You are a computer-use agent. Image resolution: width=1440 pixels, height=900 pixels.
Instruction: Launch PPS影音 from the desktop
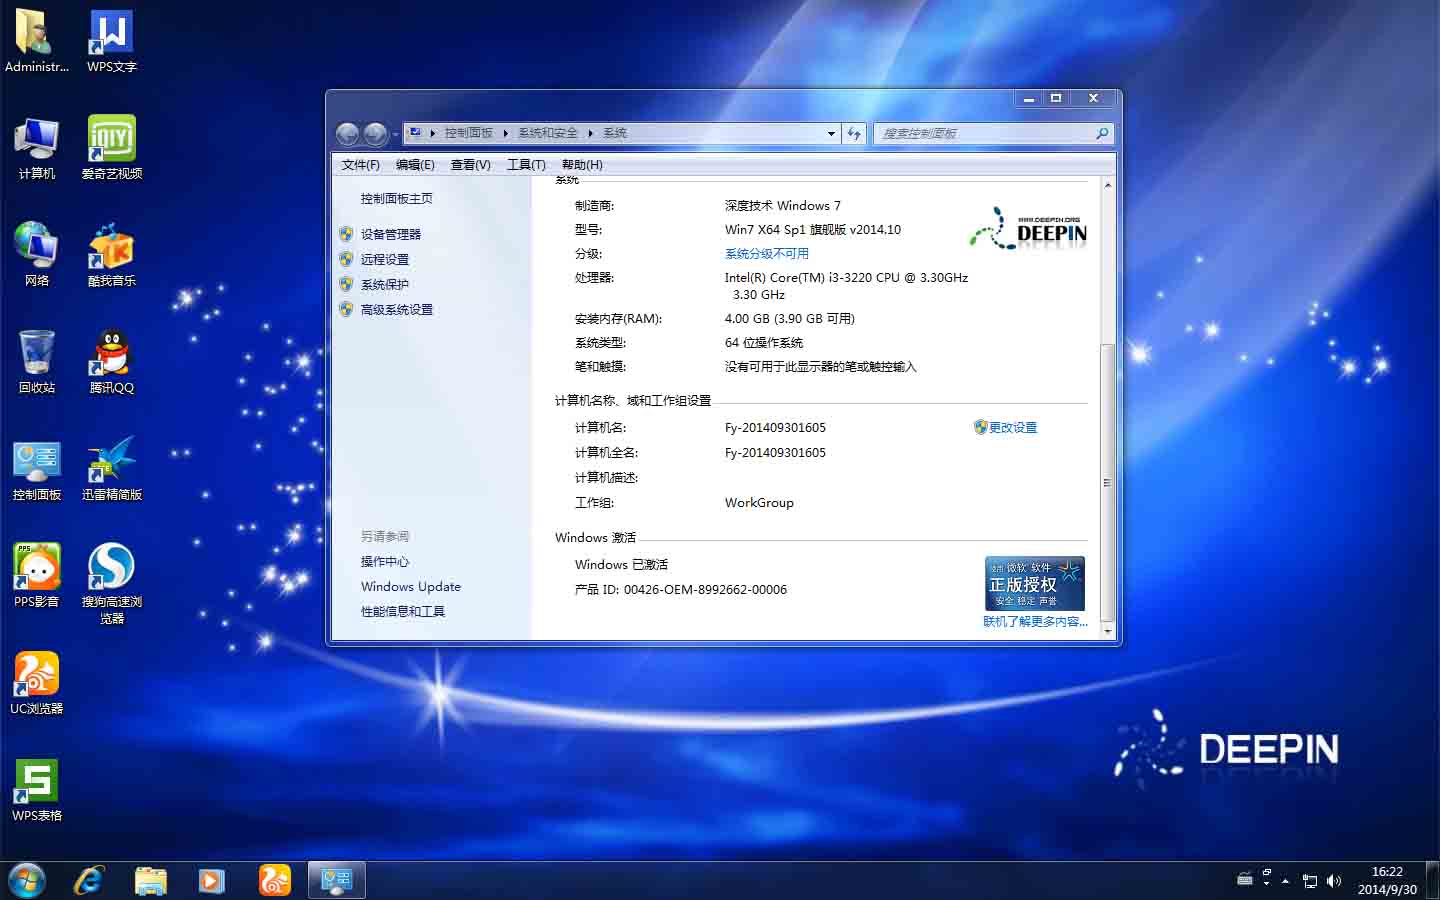[36, 576]
